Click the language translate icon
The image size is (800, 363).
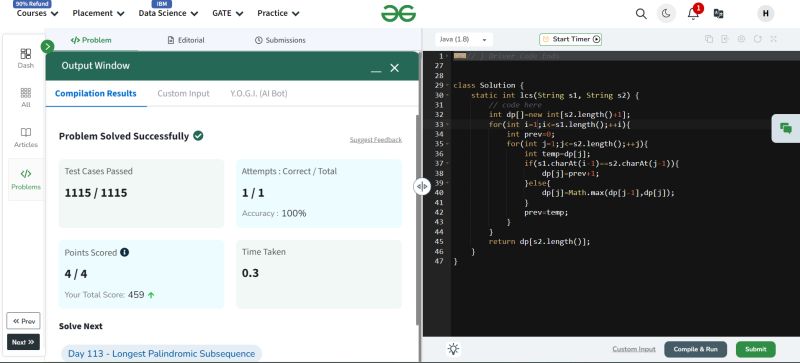pos(718,14)
